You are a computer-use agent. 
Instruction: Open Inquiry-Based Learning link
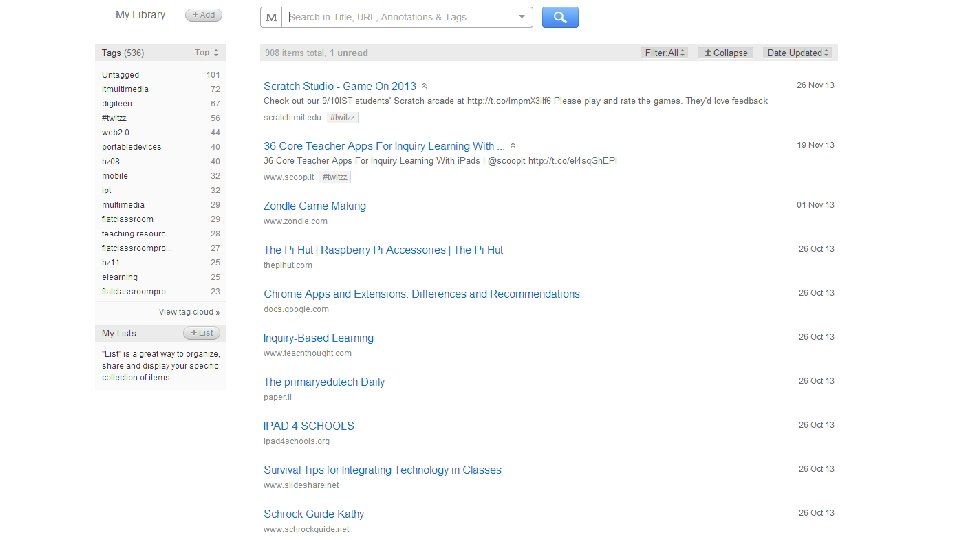318,338
